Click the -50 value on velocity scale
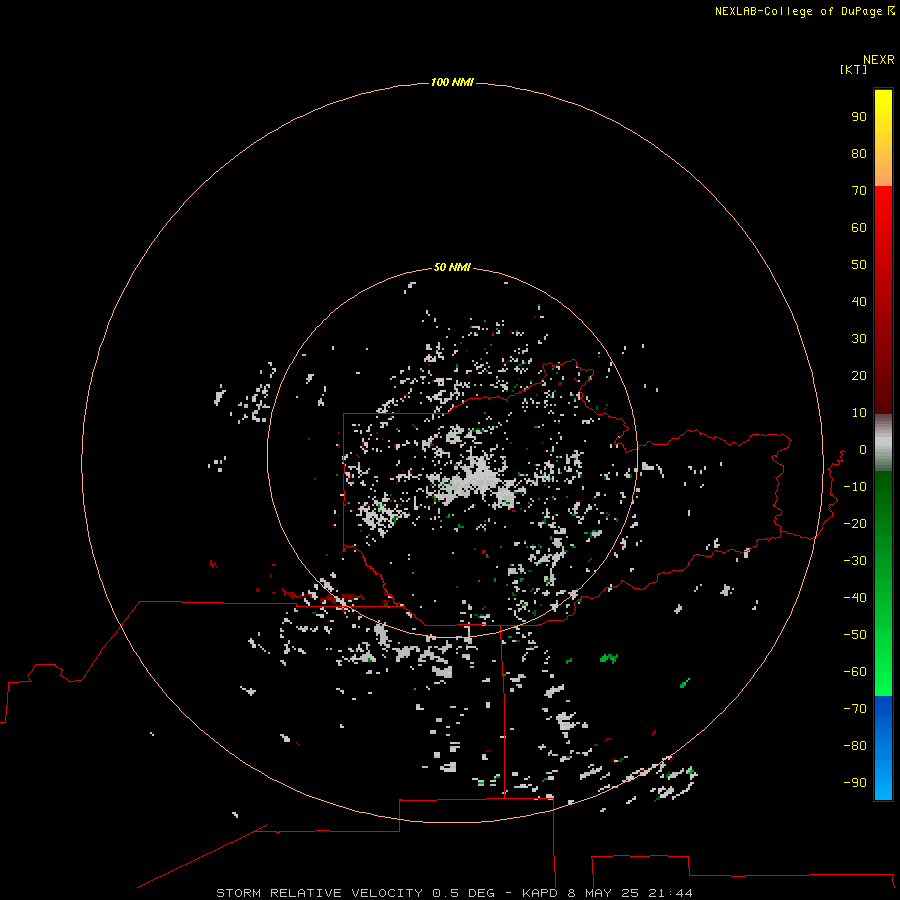The image size is (900, 900). coord(855,635)
